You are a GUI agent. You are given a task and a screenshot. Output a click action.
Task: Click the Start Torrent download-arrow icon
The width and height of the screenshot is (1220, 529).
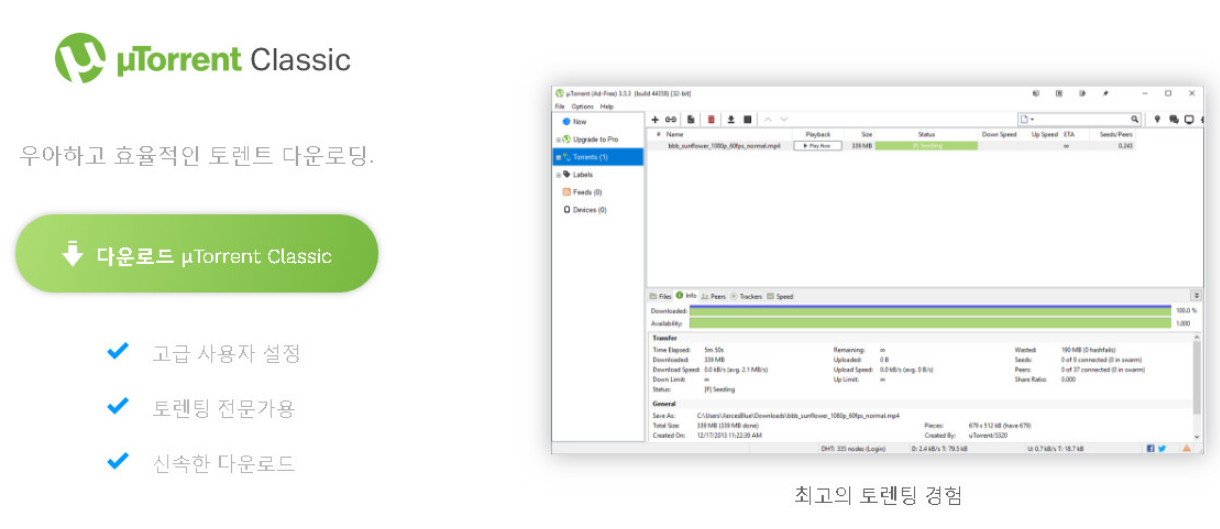pos(731,119)
